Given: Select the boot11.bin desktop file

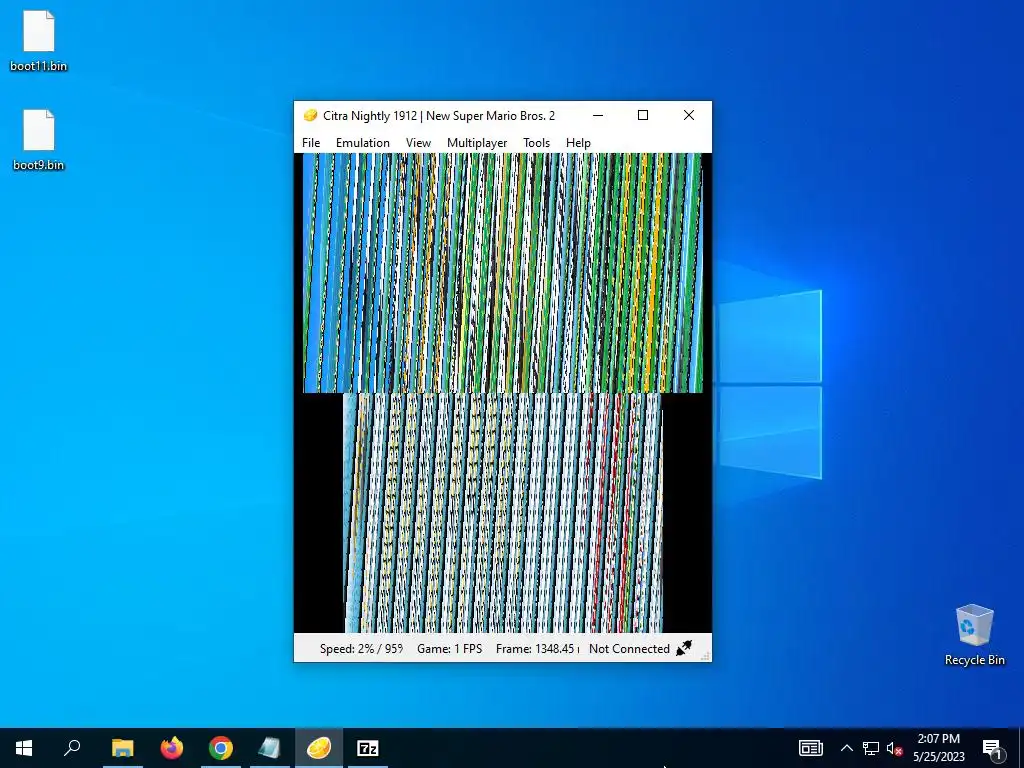Looking at the screenshot, I should coord(39,41).
